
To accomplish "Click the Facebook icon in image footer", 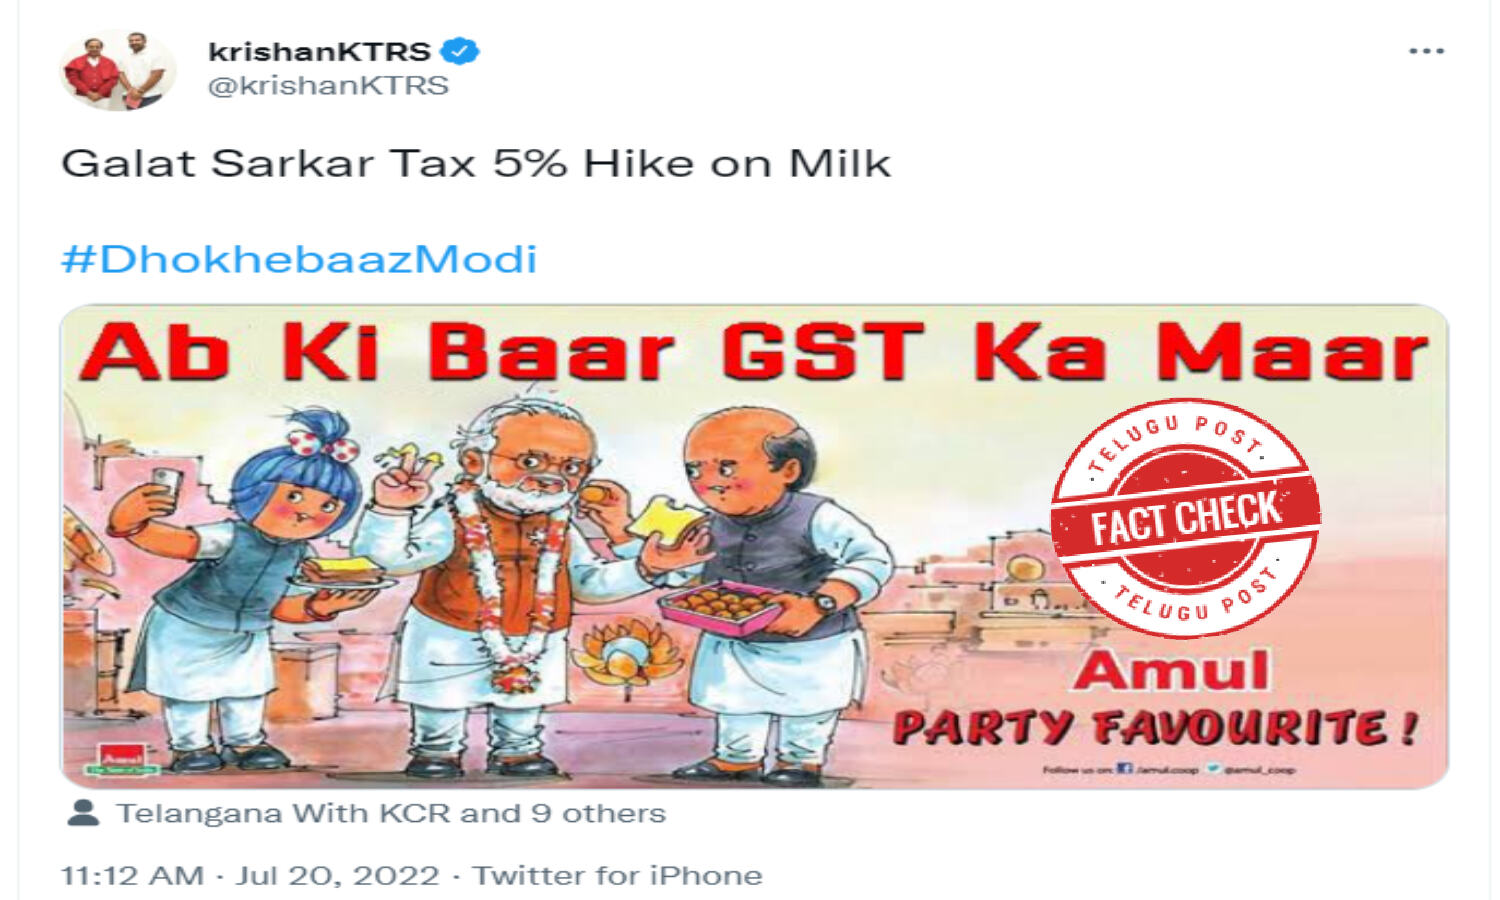I will point(1124,769).
